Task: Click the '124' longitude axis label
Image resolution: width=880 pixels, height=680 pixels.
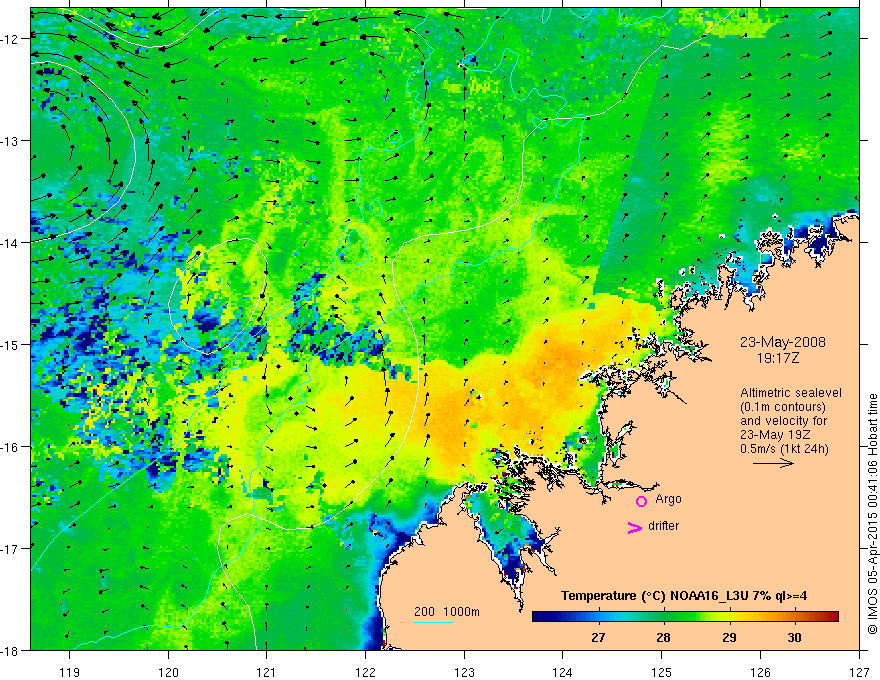Action: tap(563, 672)
